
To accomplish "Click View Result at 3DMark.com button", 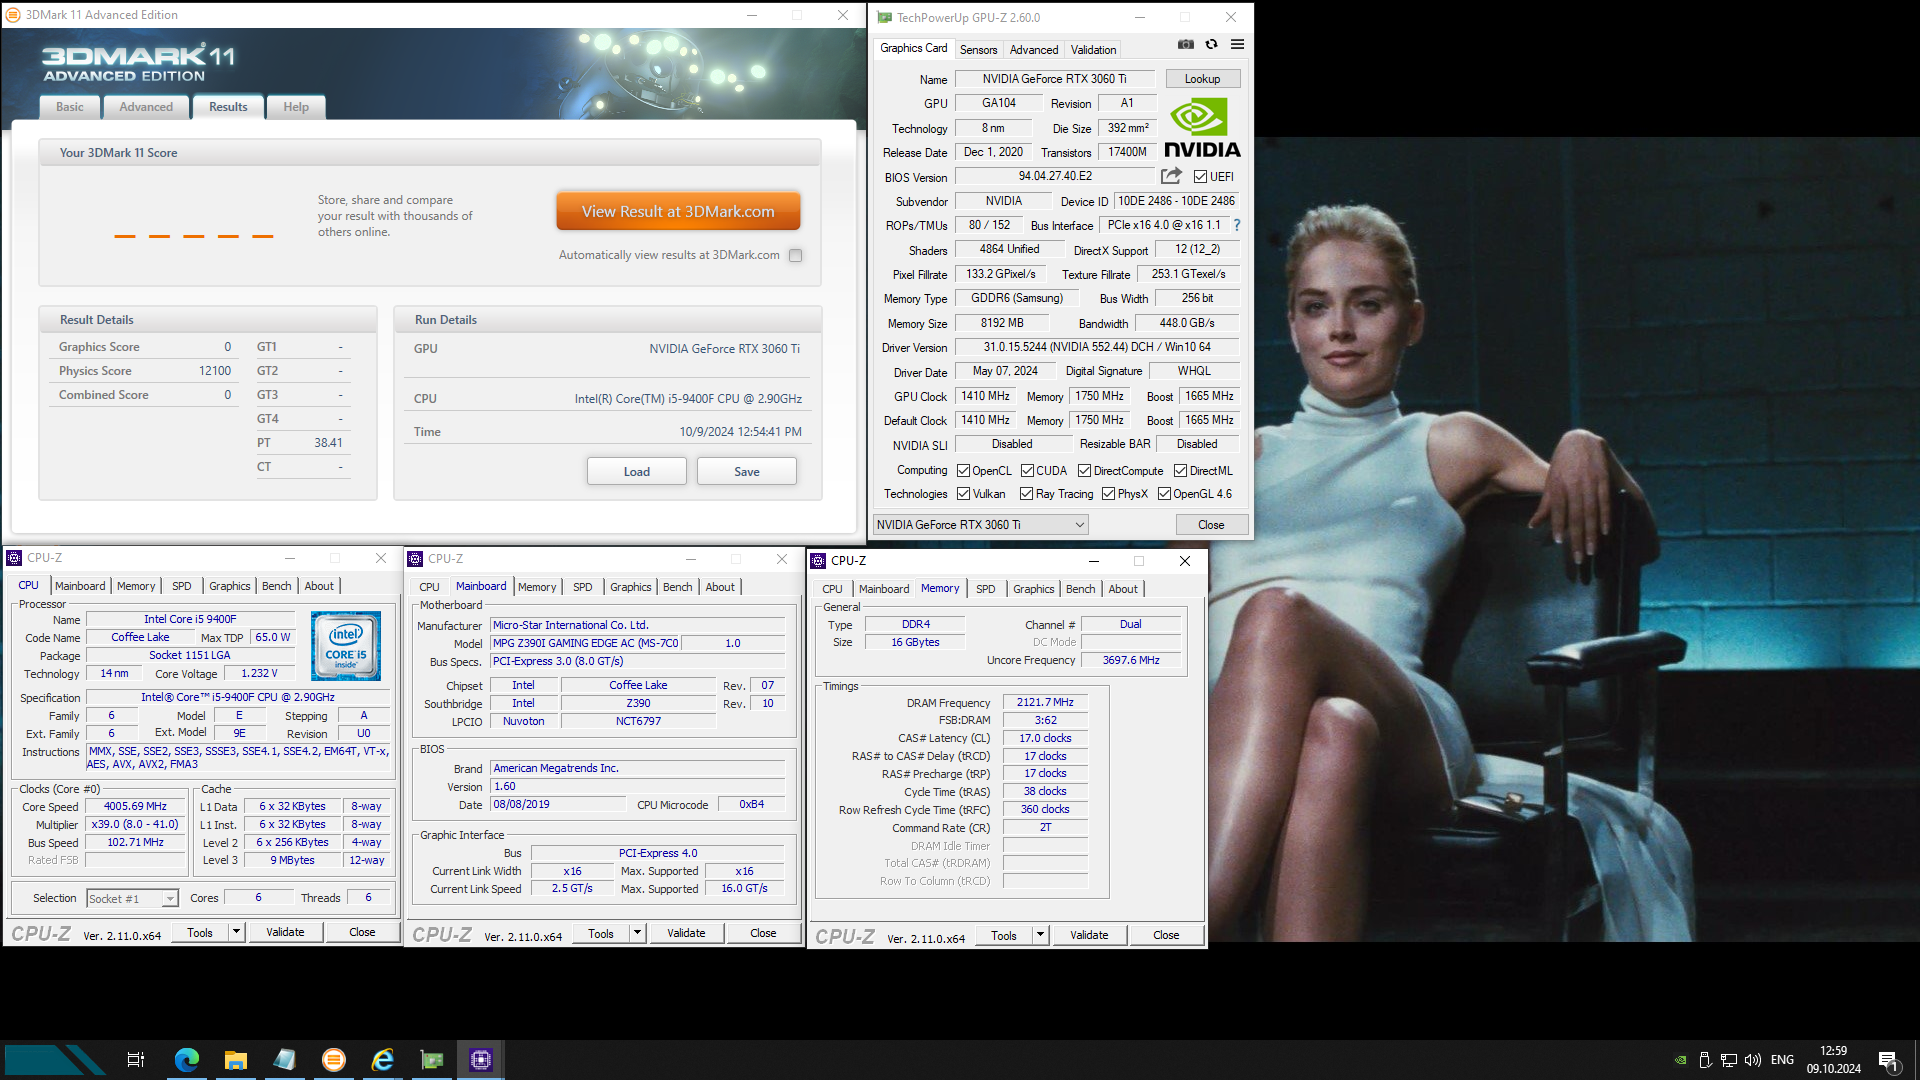I will (x=678, y=212).
